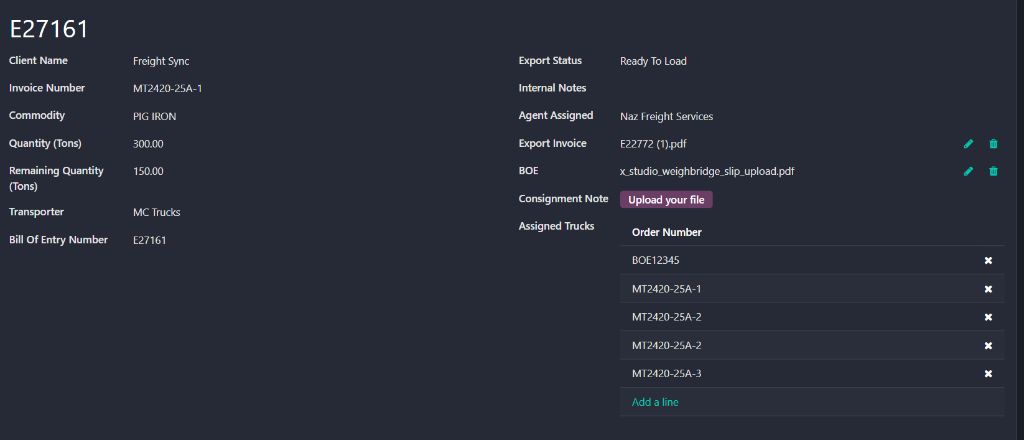The width and height of the screenshot is (1024, 440).
Task: Remove the BOE12345 row from Assigned Trucks
Action: 988,261
